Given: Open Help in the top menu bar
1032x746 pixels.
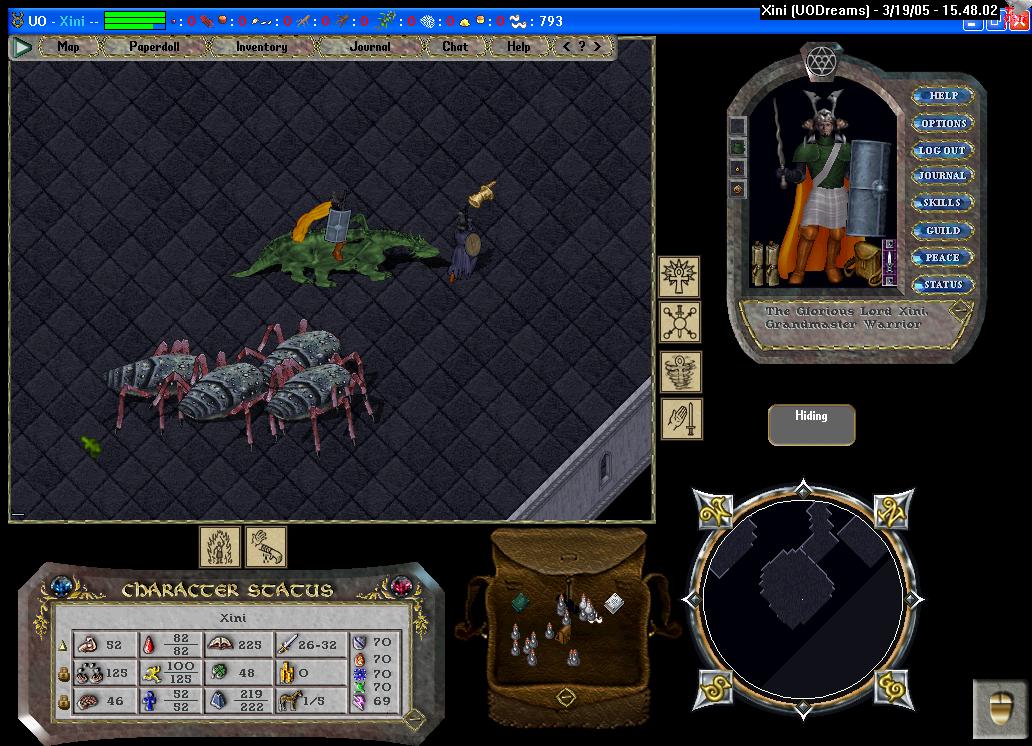Looking at the screenshot, I should (519, 47).
